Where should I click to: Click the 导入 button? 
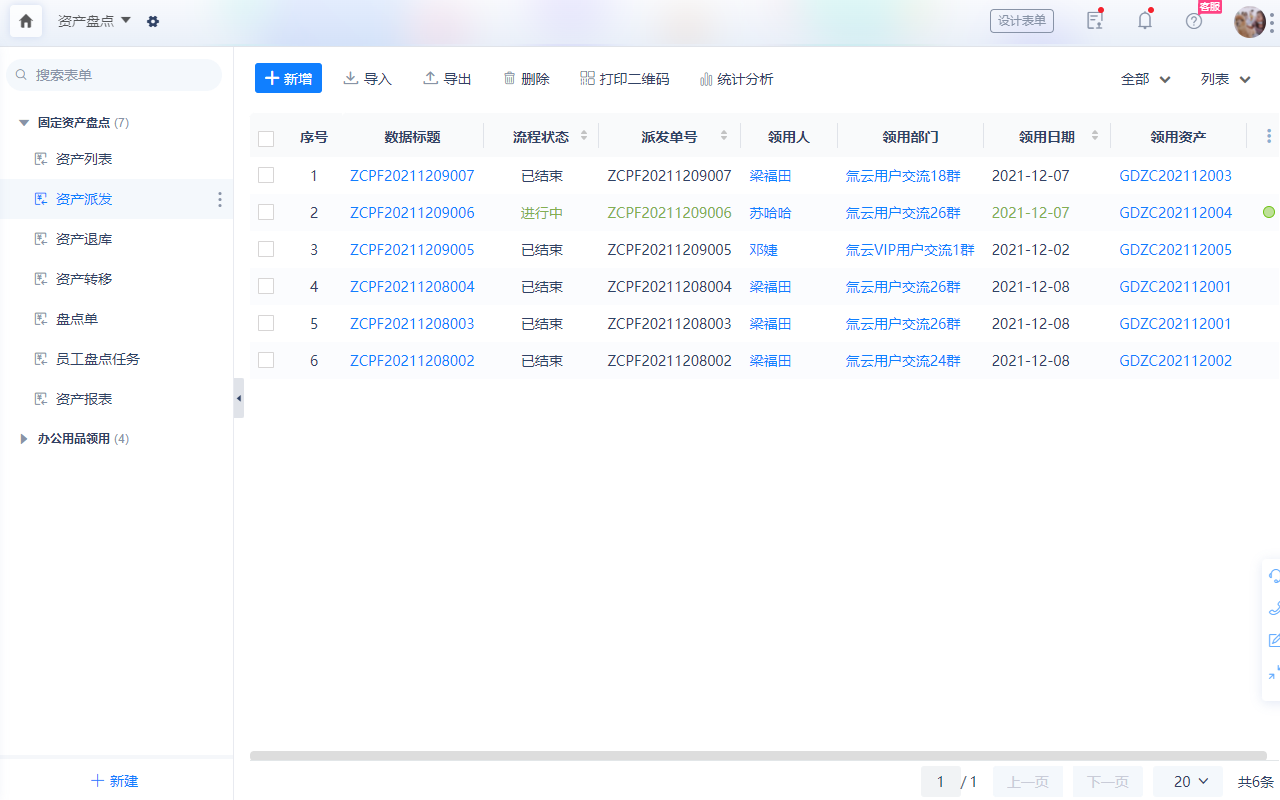367,79
